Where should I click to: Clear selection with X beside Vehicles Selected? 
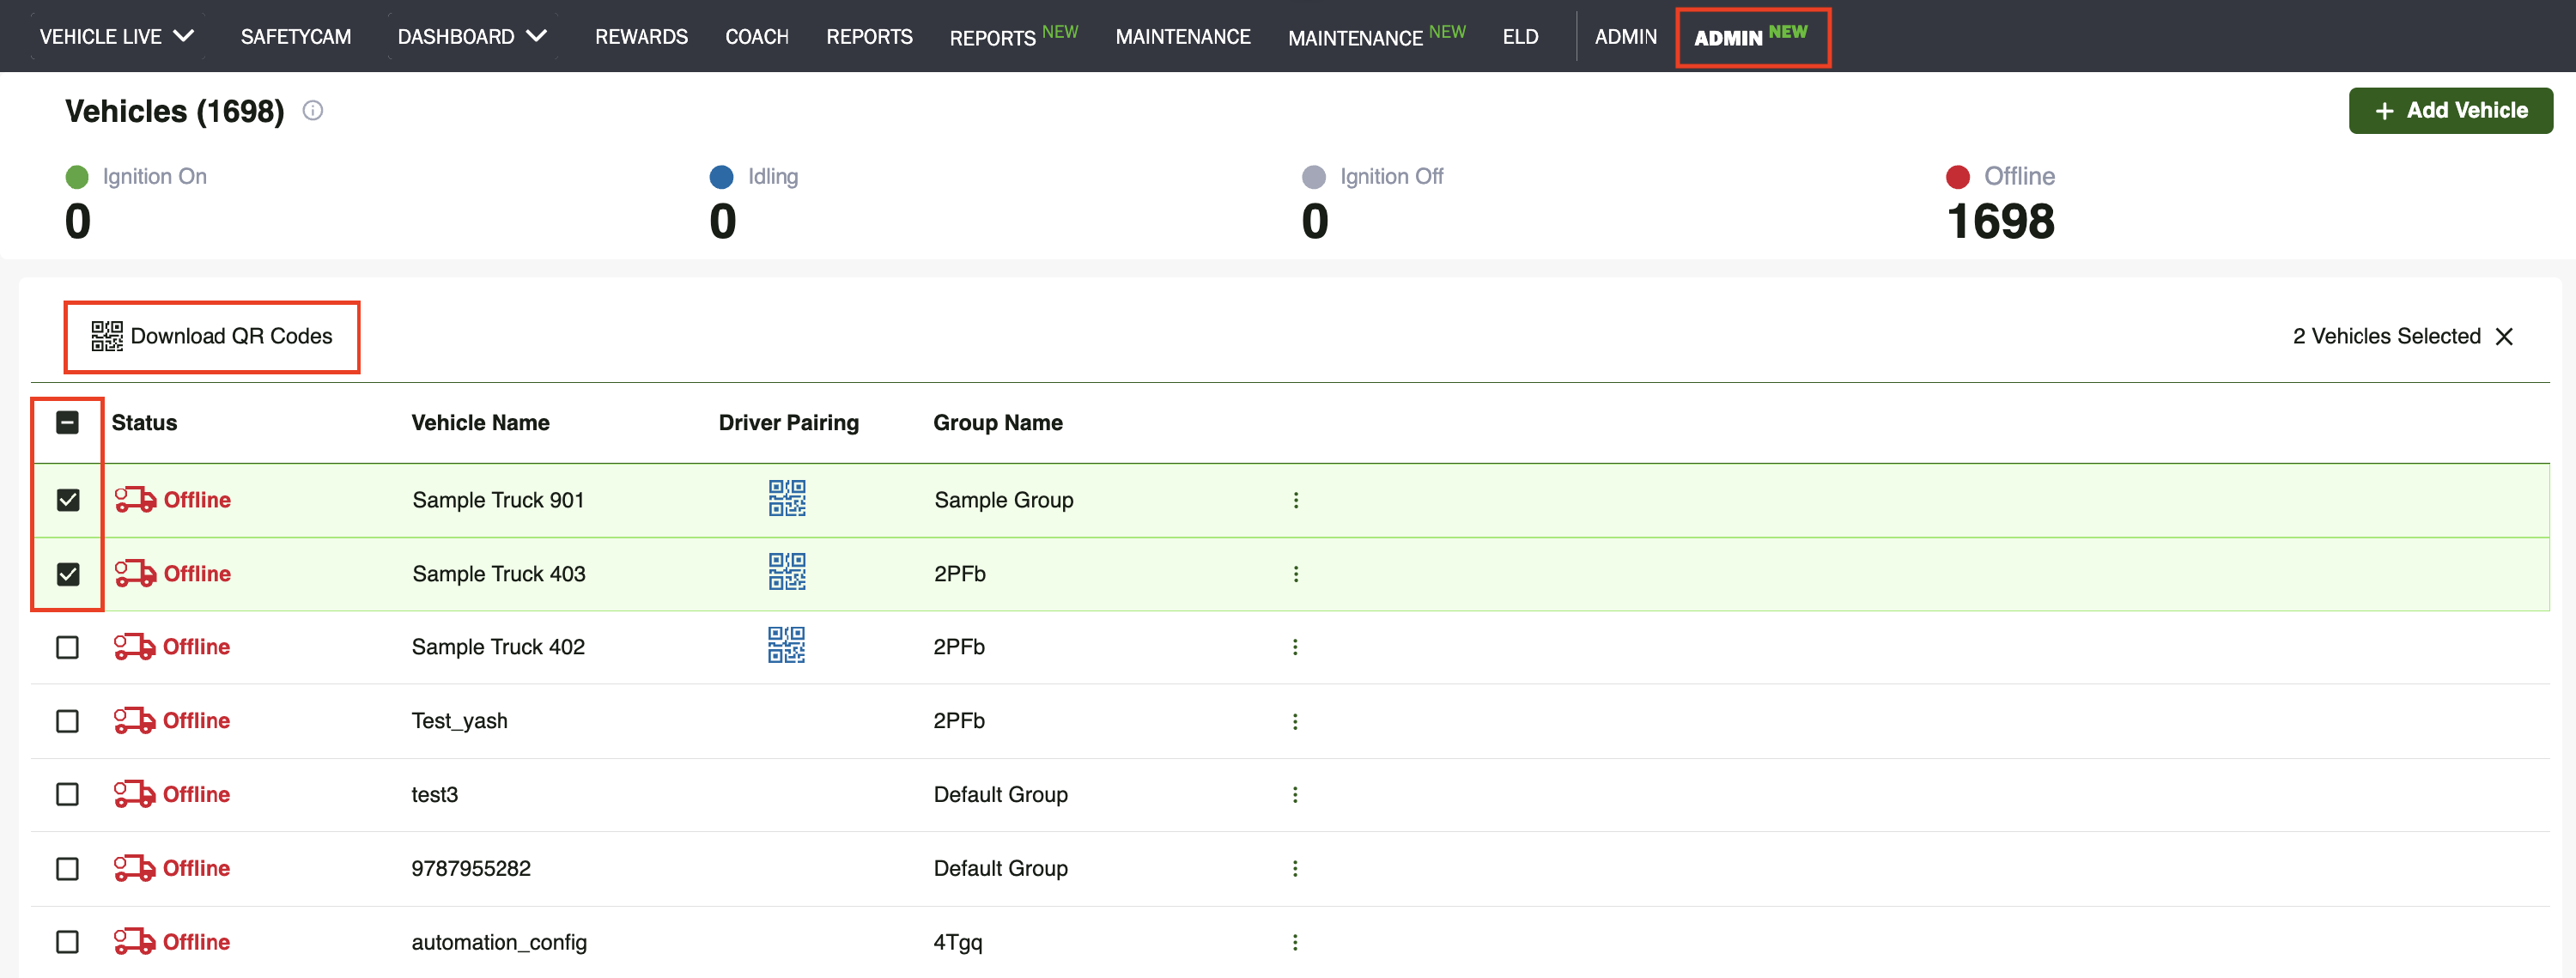[2504, 337]
